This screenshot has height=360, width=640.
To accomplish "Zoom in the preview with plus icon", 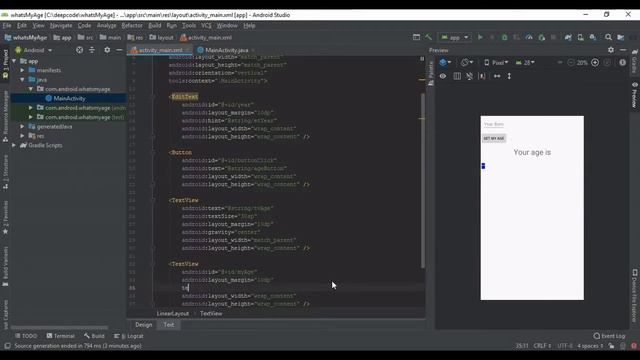I will tap(595, 62).
